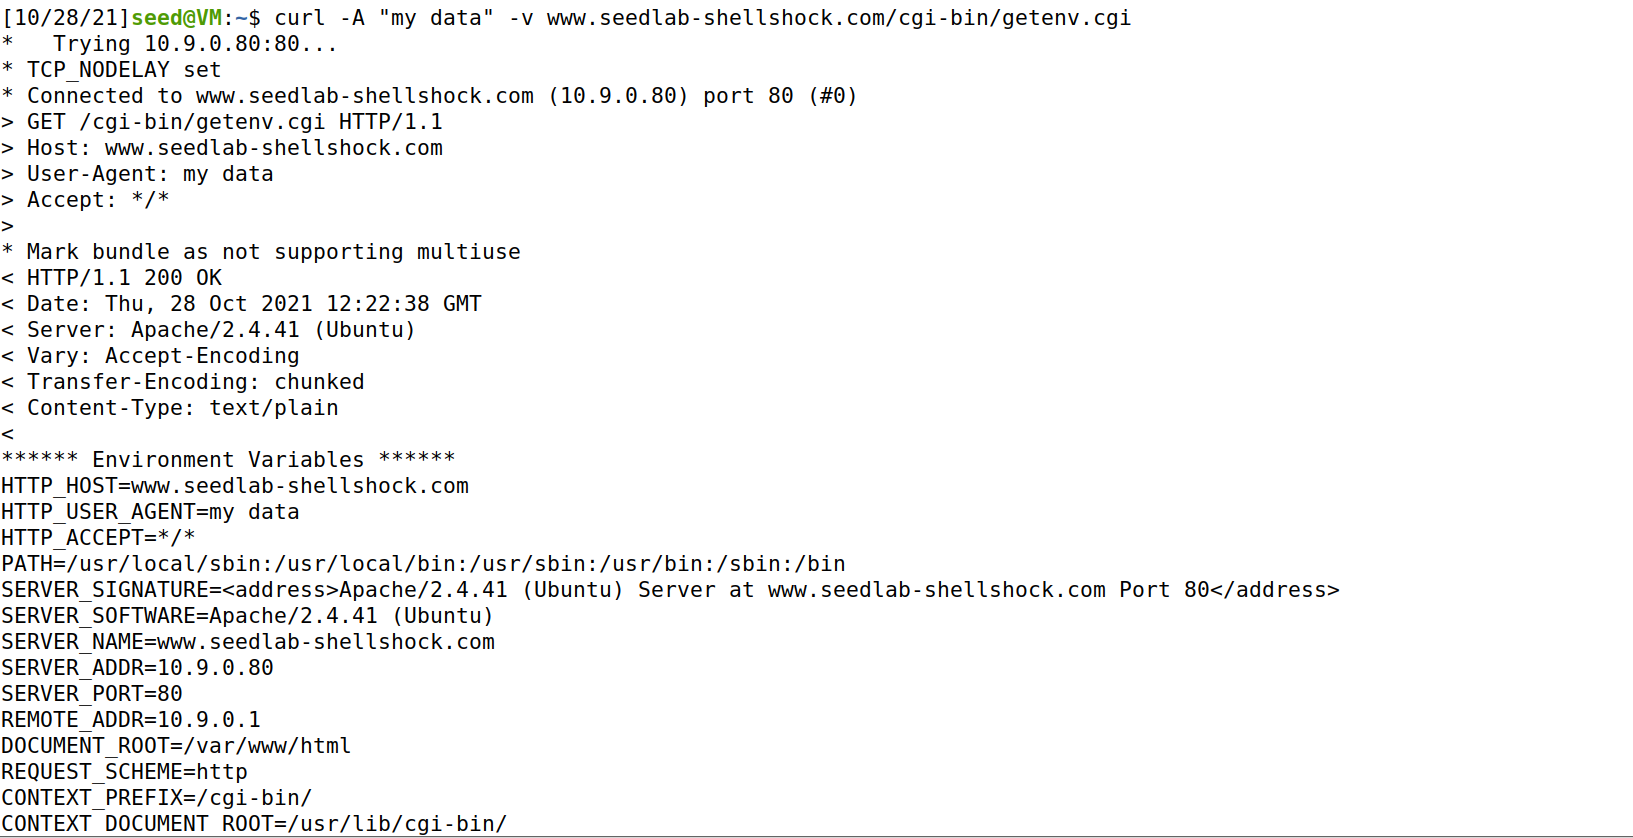This screenshot has width=1633, height=838.
Task: Click the HTTP/1.1 200 OK response line
Action: tap(112, 278)
